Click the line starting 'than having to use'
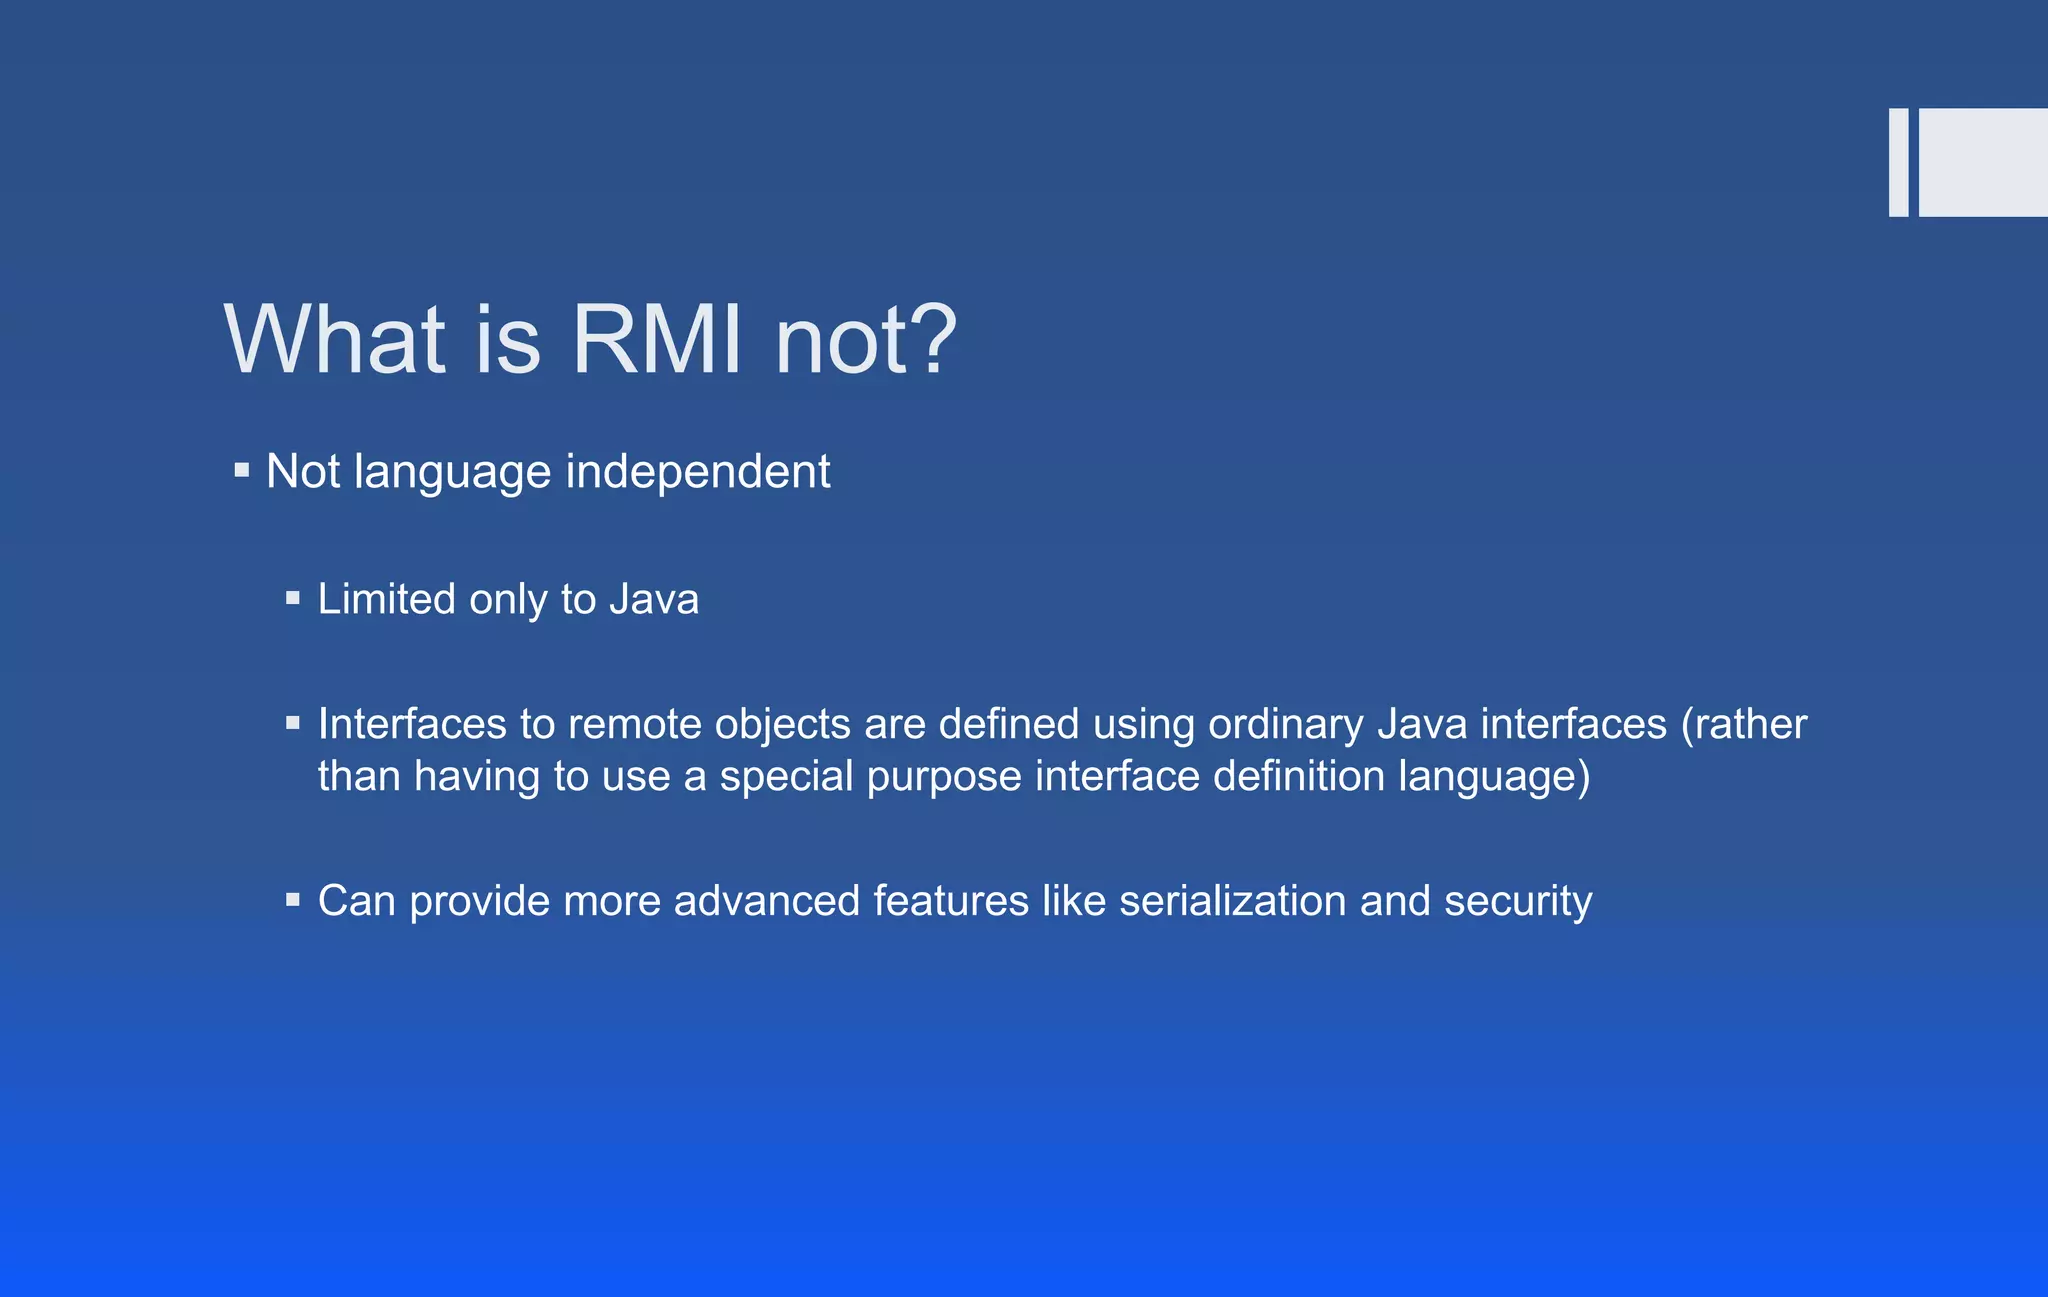The width and height of the screenshot is (2048, 1297). pos(953,777)
